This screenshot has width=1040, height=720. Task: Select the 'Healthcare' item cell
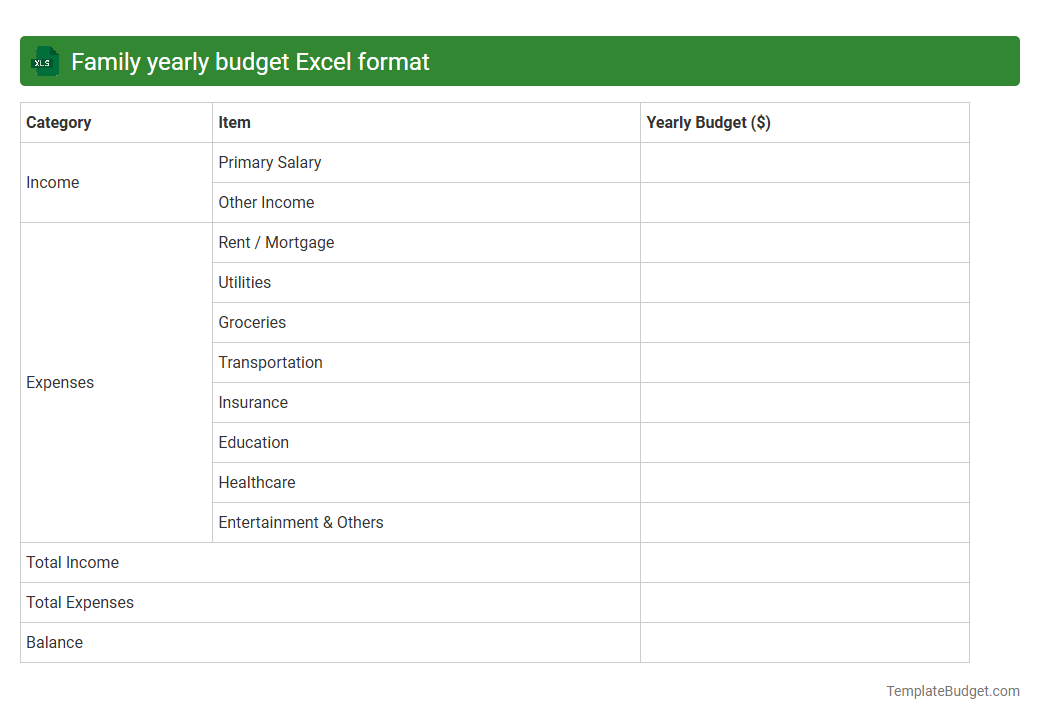pyautogui.click(x=257, y=482)
